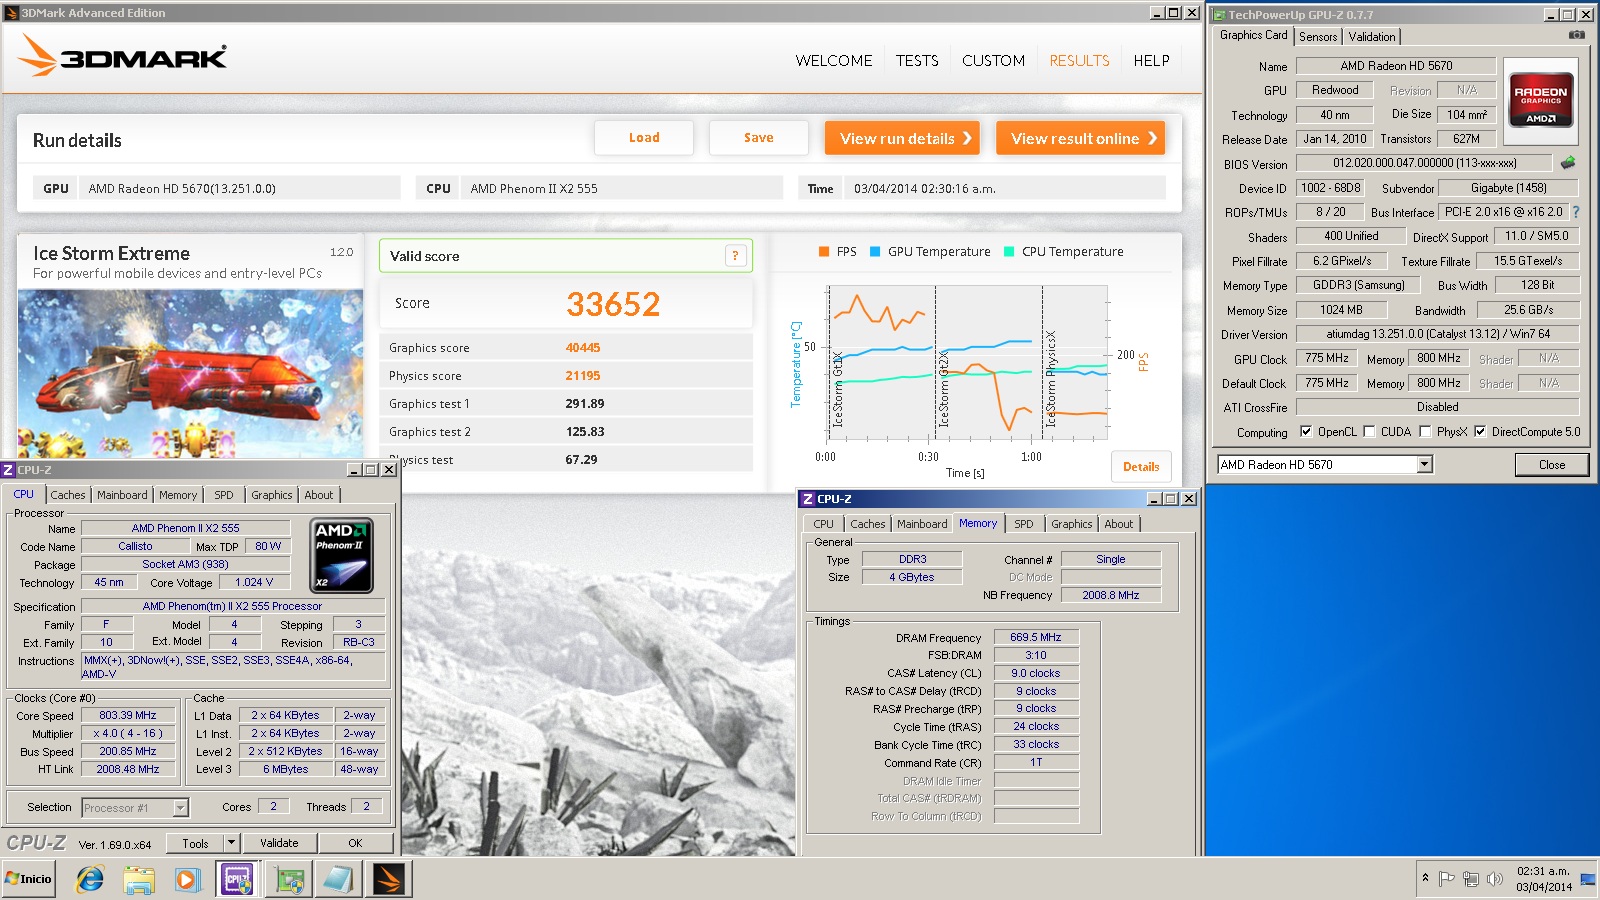Click the orange FPS legend marker
The height and width of the screenshot is (900, 1600).
(823, 252)
